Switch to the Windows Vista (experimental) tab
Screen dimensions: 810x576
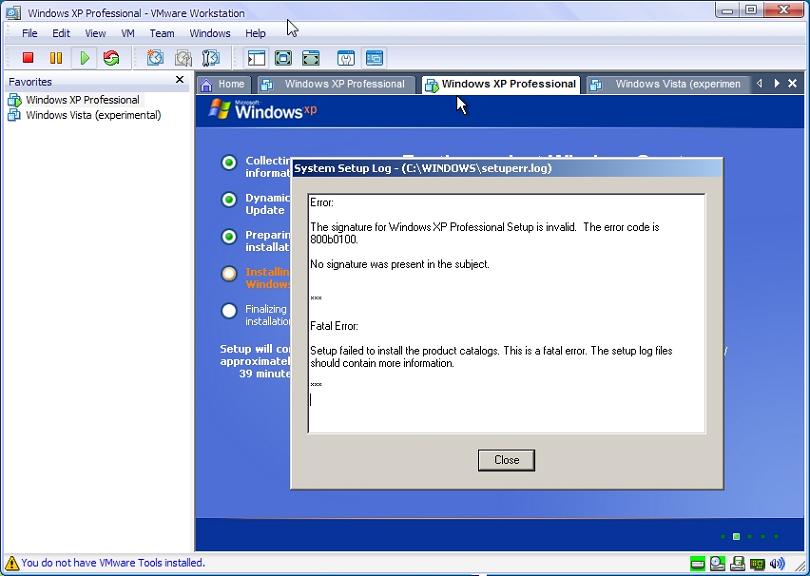click(667, 84)
